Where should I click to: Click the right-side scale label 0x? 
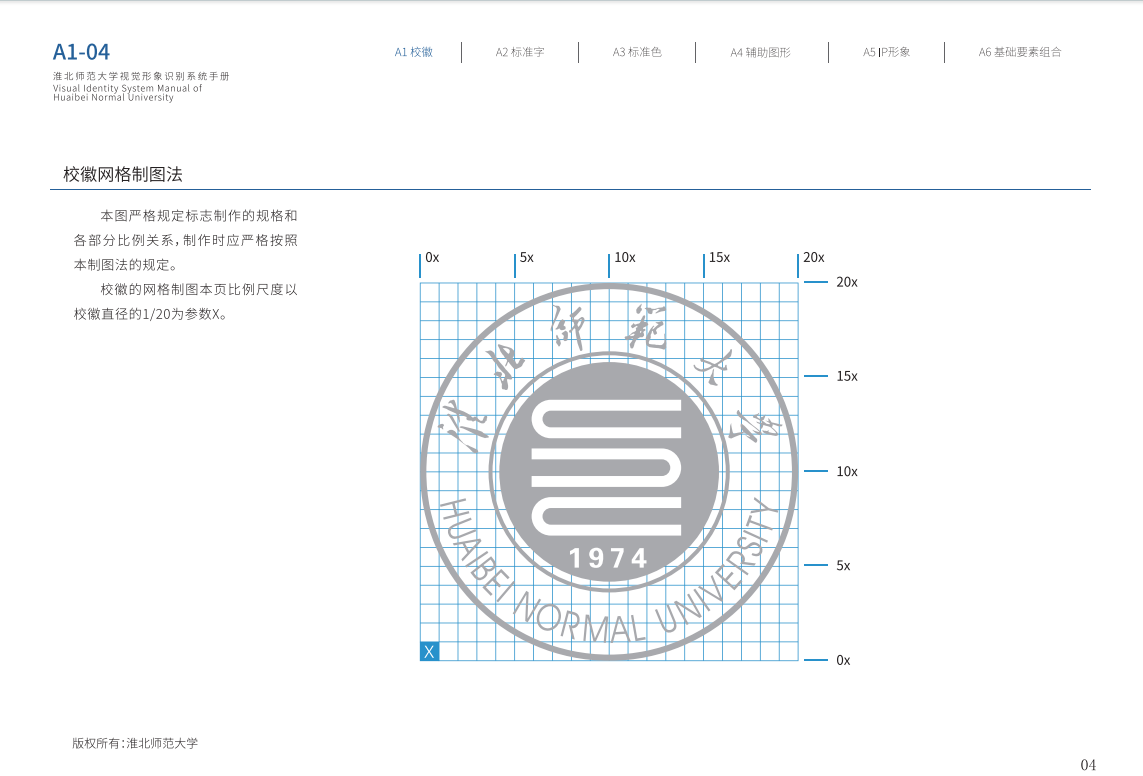point(843,660)
